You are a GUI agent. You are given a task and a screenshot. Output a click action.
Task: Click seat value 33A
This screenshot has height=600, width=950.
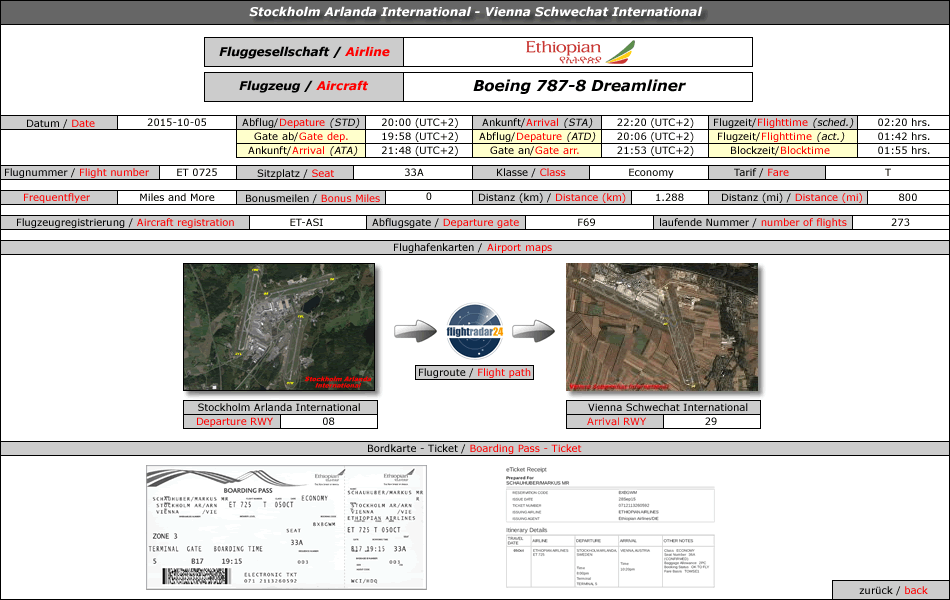(413, 173)
